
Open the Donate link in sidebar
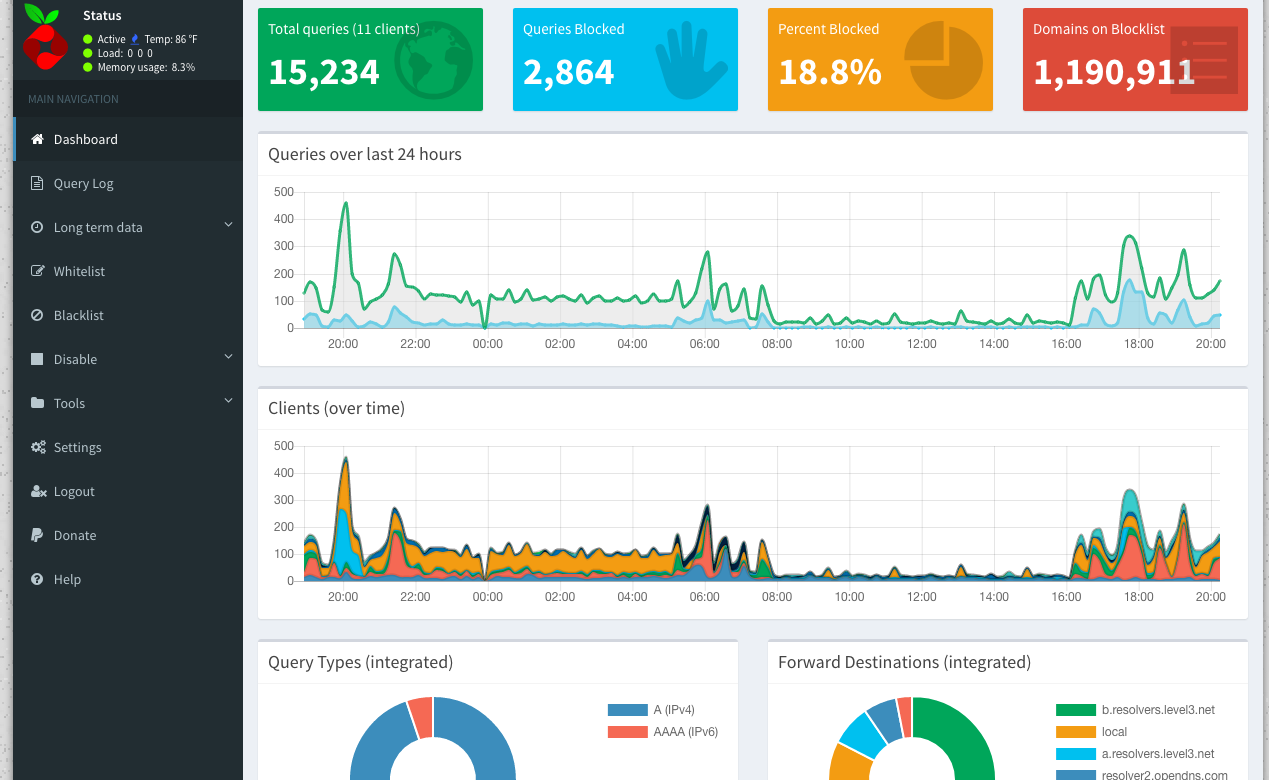129,535
